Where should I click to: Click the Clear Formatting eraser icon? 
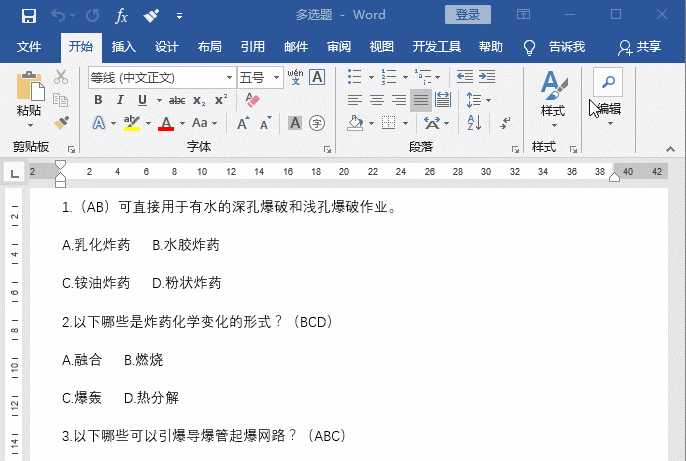click(252, 100)
